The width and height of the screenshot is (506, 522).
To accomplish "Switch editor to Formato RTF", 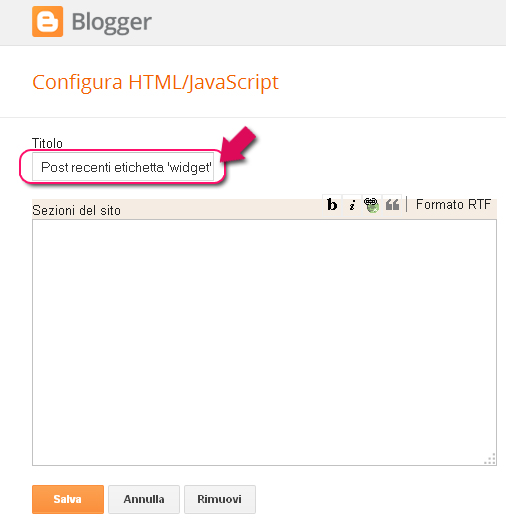I will [x=453, y=204].
